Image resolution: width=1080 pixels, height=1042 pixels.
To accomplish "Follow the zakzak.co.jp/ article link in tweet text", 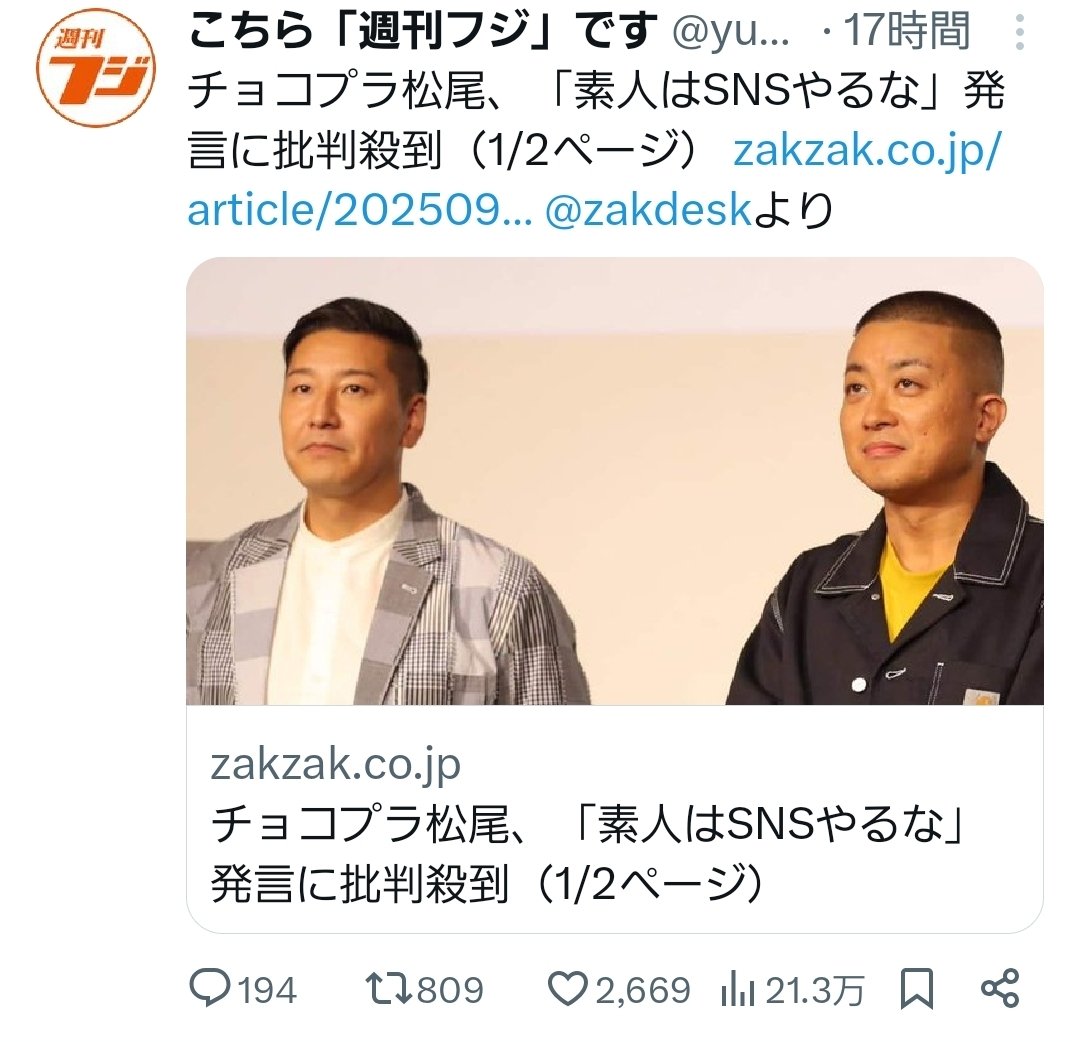I will pyautogui.click(x=593, y=180).
